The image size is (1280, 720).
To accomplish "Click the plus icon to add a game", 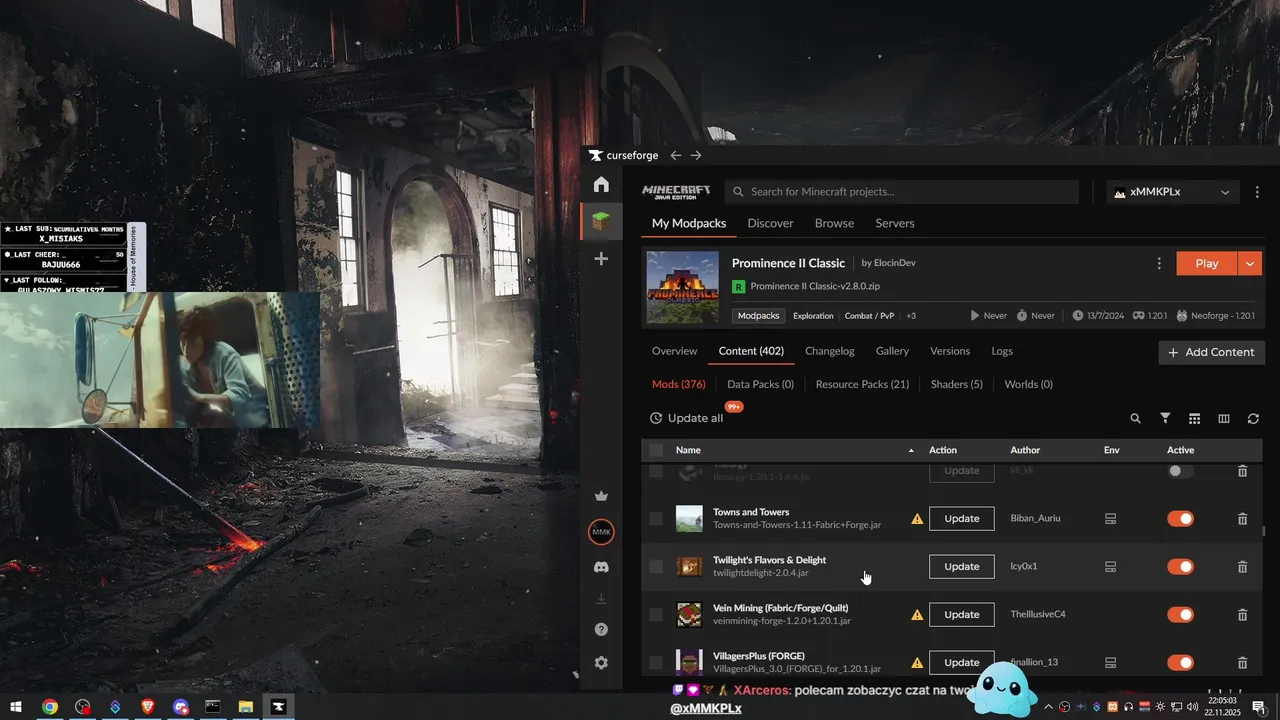I will point(601,259).
